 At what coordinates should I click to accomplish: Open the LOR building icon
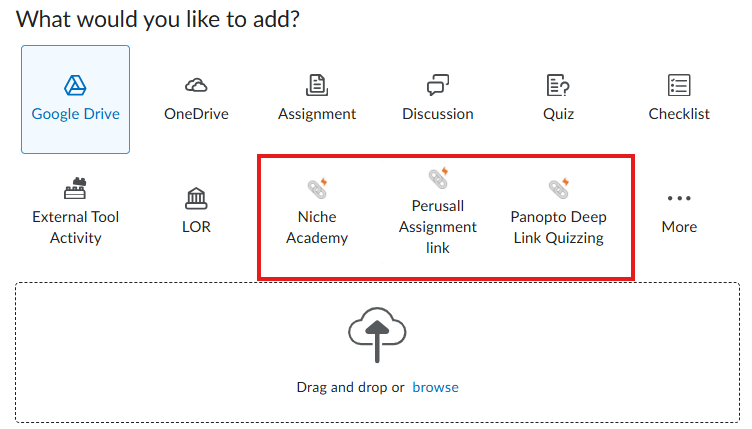pyautogui.click(x=196, y=198)
